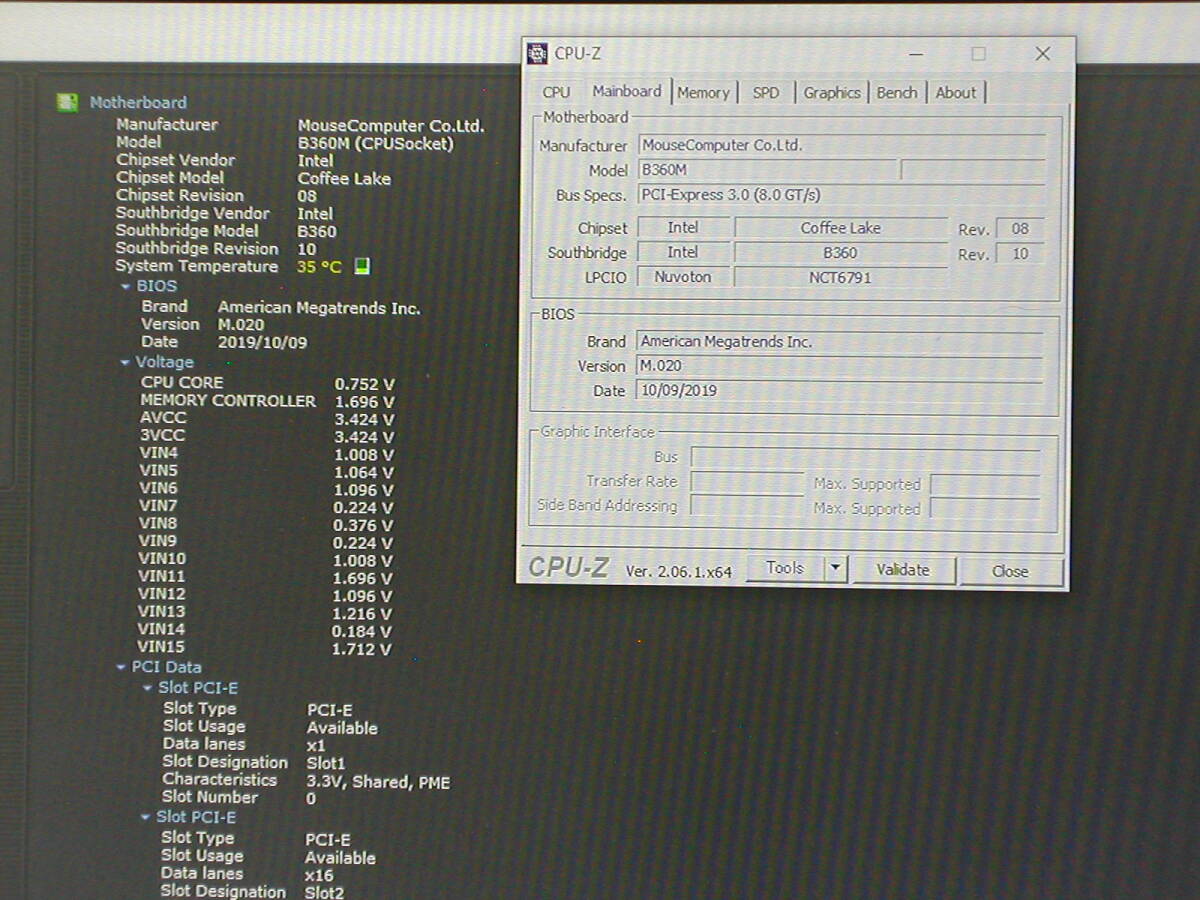
Task: Click the BIOS Date 10/09/2019 field
Action: (x=840, y=391)
